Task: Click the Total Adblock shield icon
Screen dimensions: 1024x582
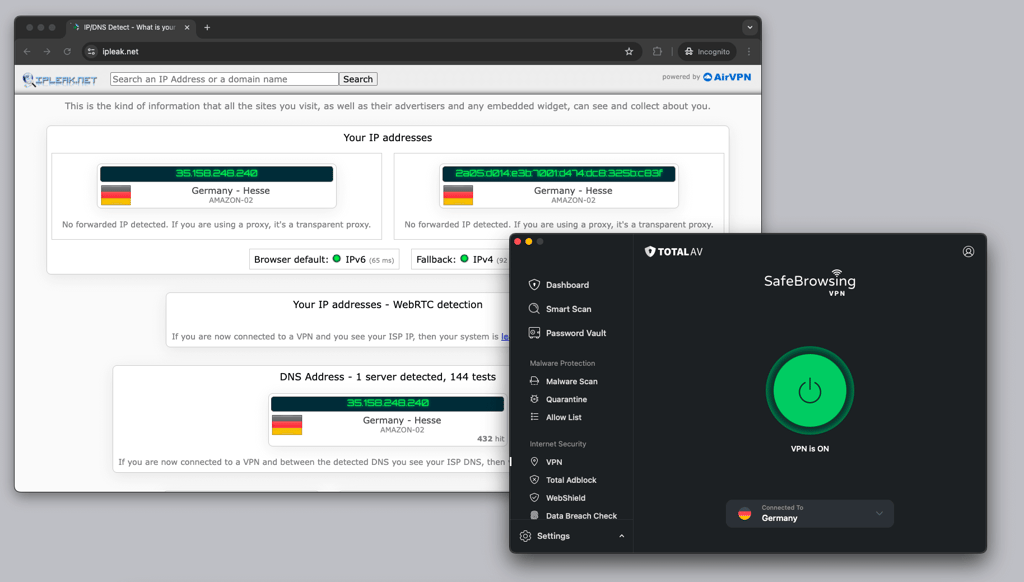Action: coord(534,479)
